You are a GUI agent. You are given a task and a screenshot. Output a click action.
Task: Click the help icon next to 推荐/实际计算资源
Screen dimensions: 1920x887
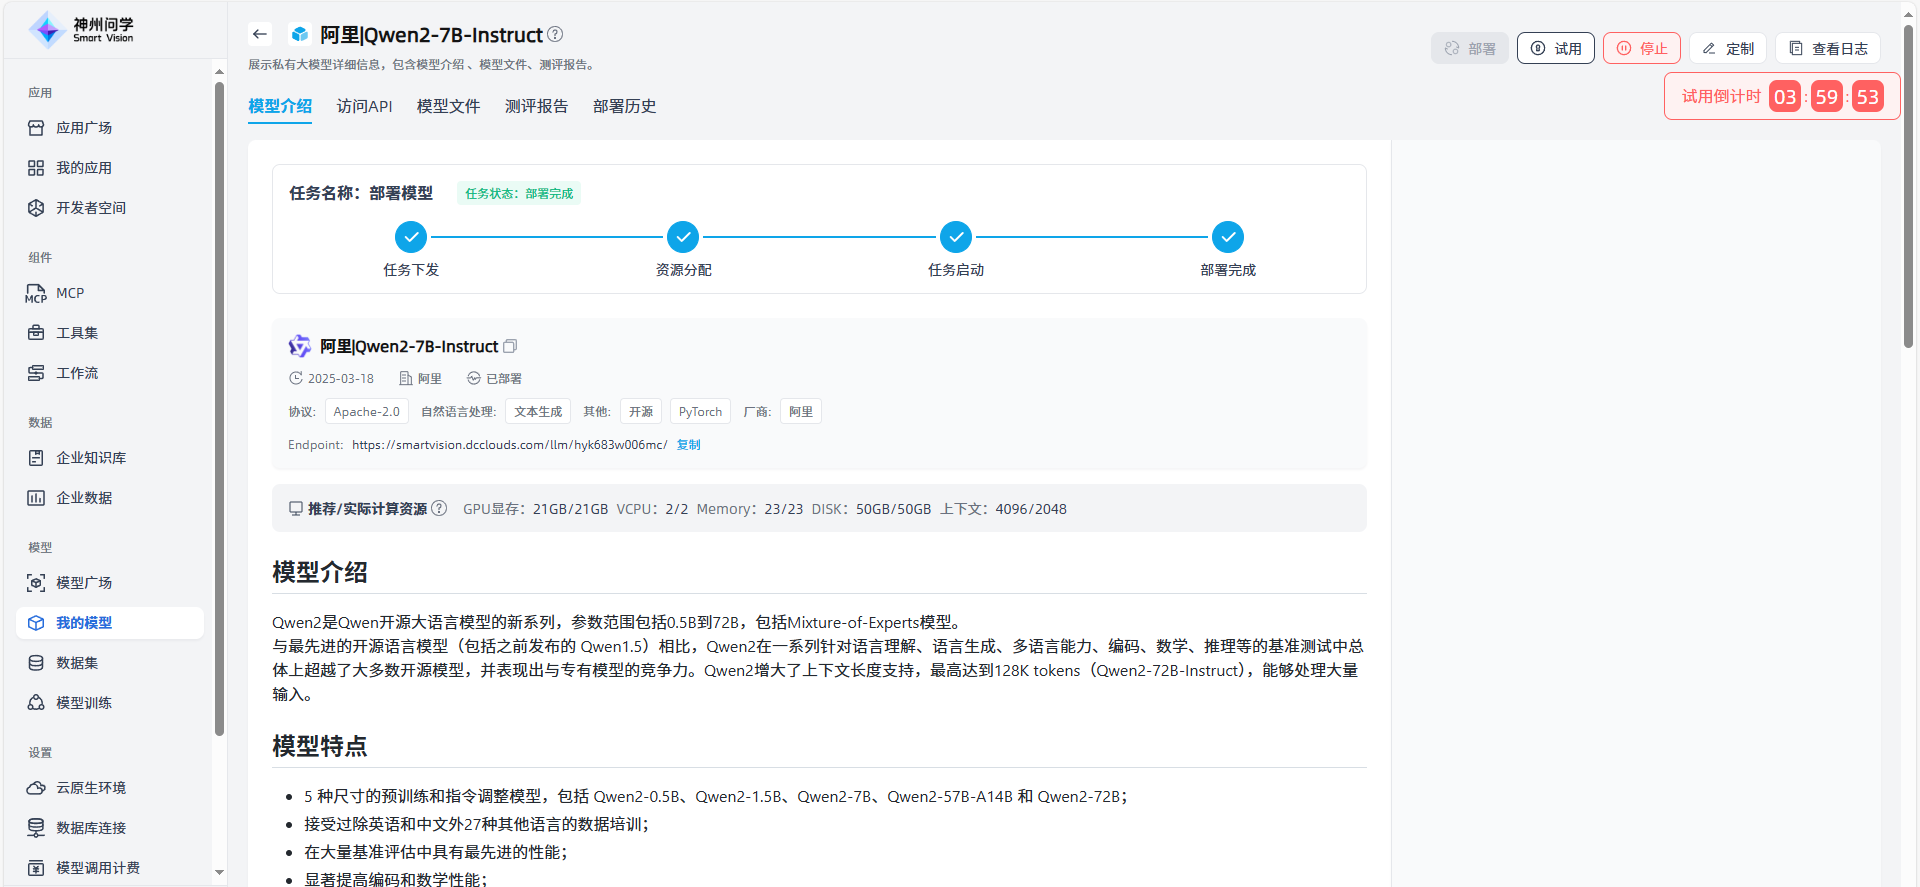[x=439, y=508]
